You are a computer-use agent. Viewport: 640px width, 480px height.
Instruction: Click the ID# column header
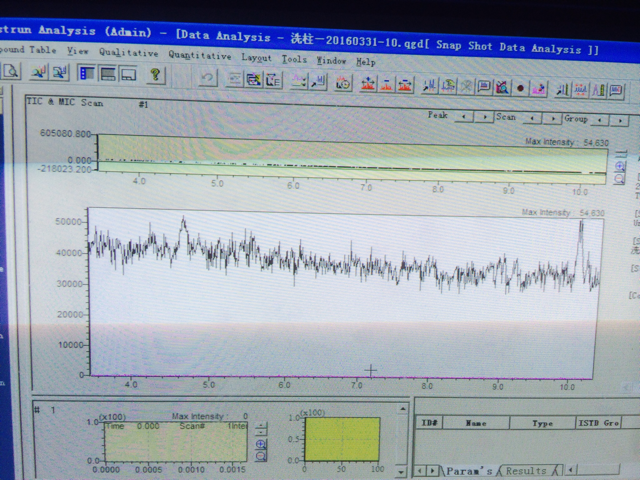coord(429,422)
